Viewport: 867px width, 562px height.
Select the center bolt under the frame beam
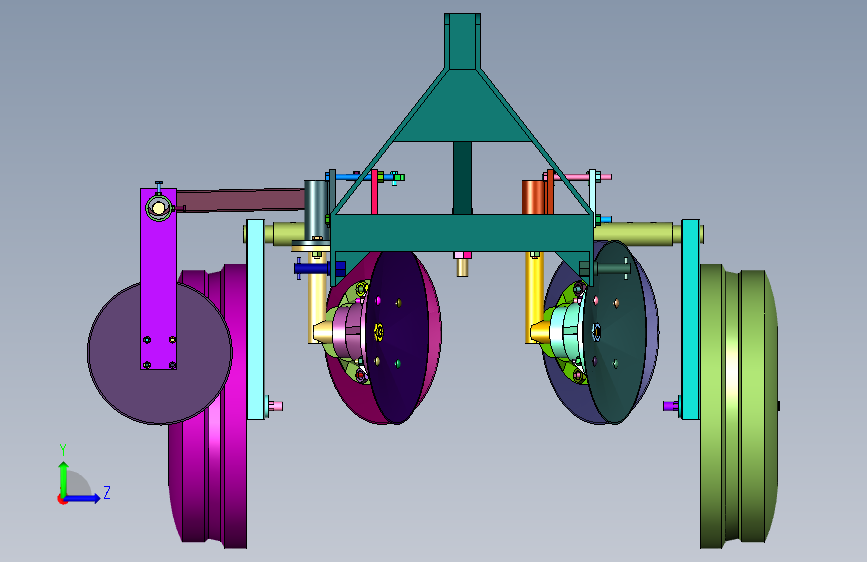[x=462, y=264]
